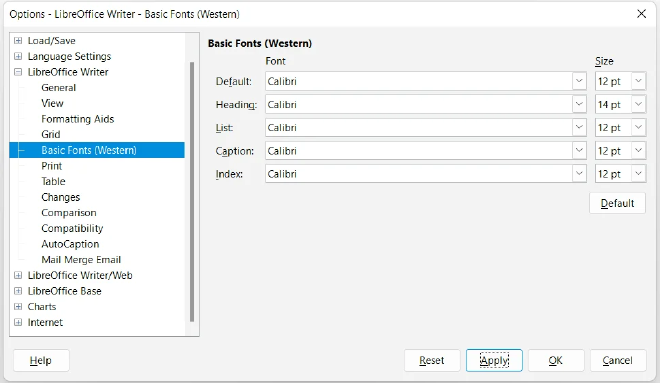Screen dimensions: 660x383
Task: Open the Heading size 14 pt dropdown
Action: click(x=639, y=104)
